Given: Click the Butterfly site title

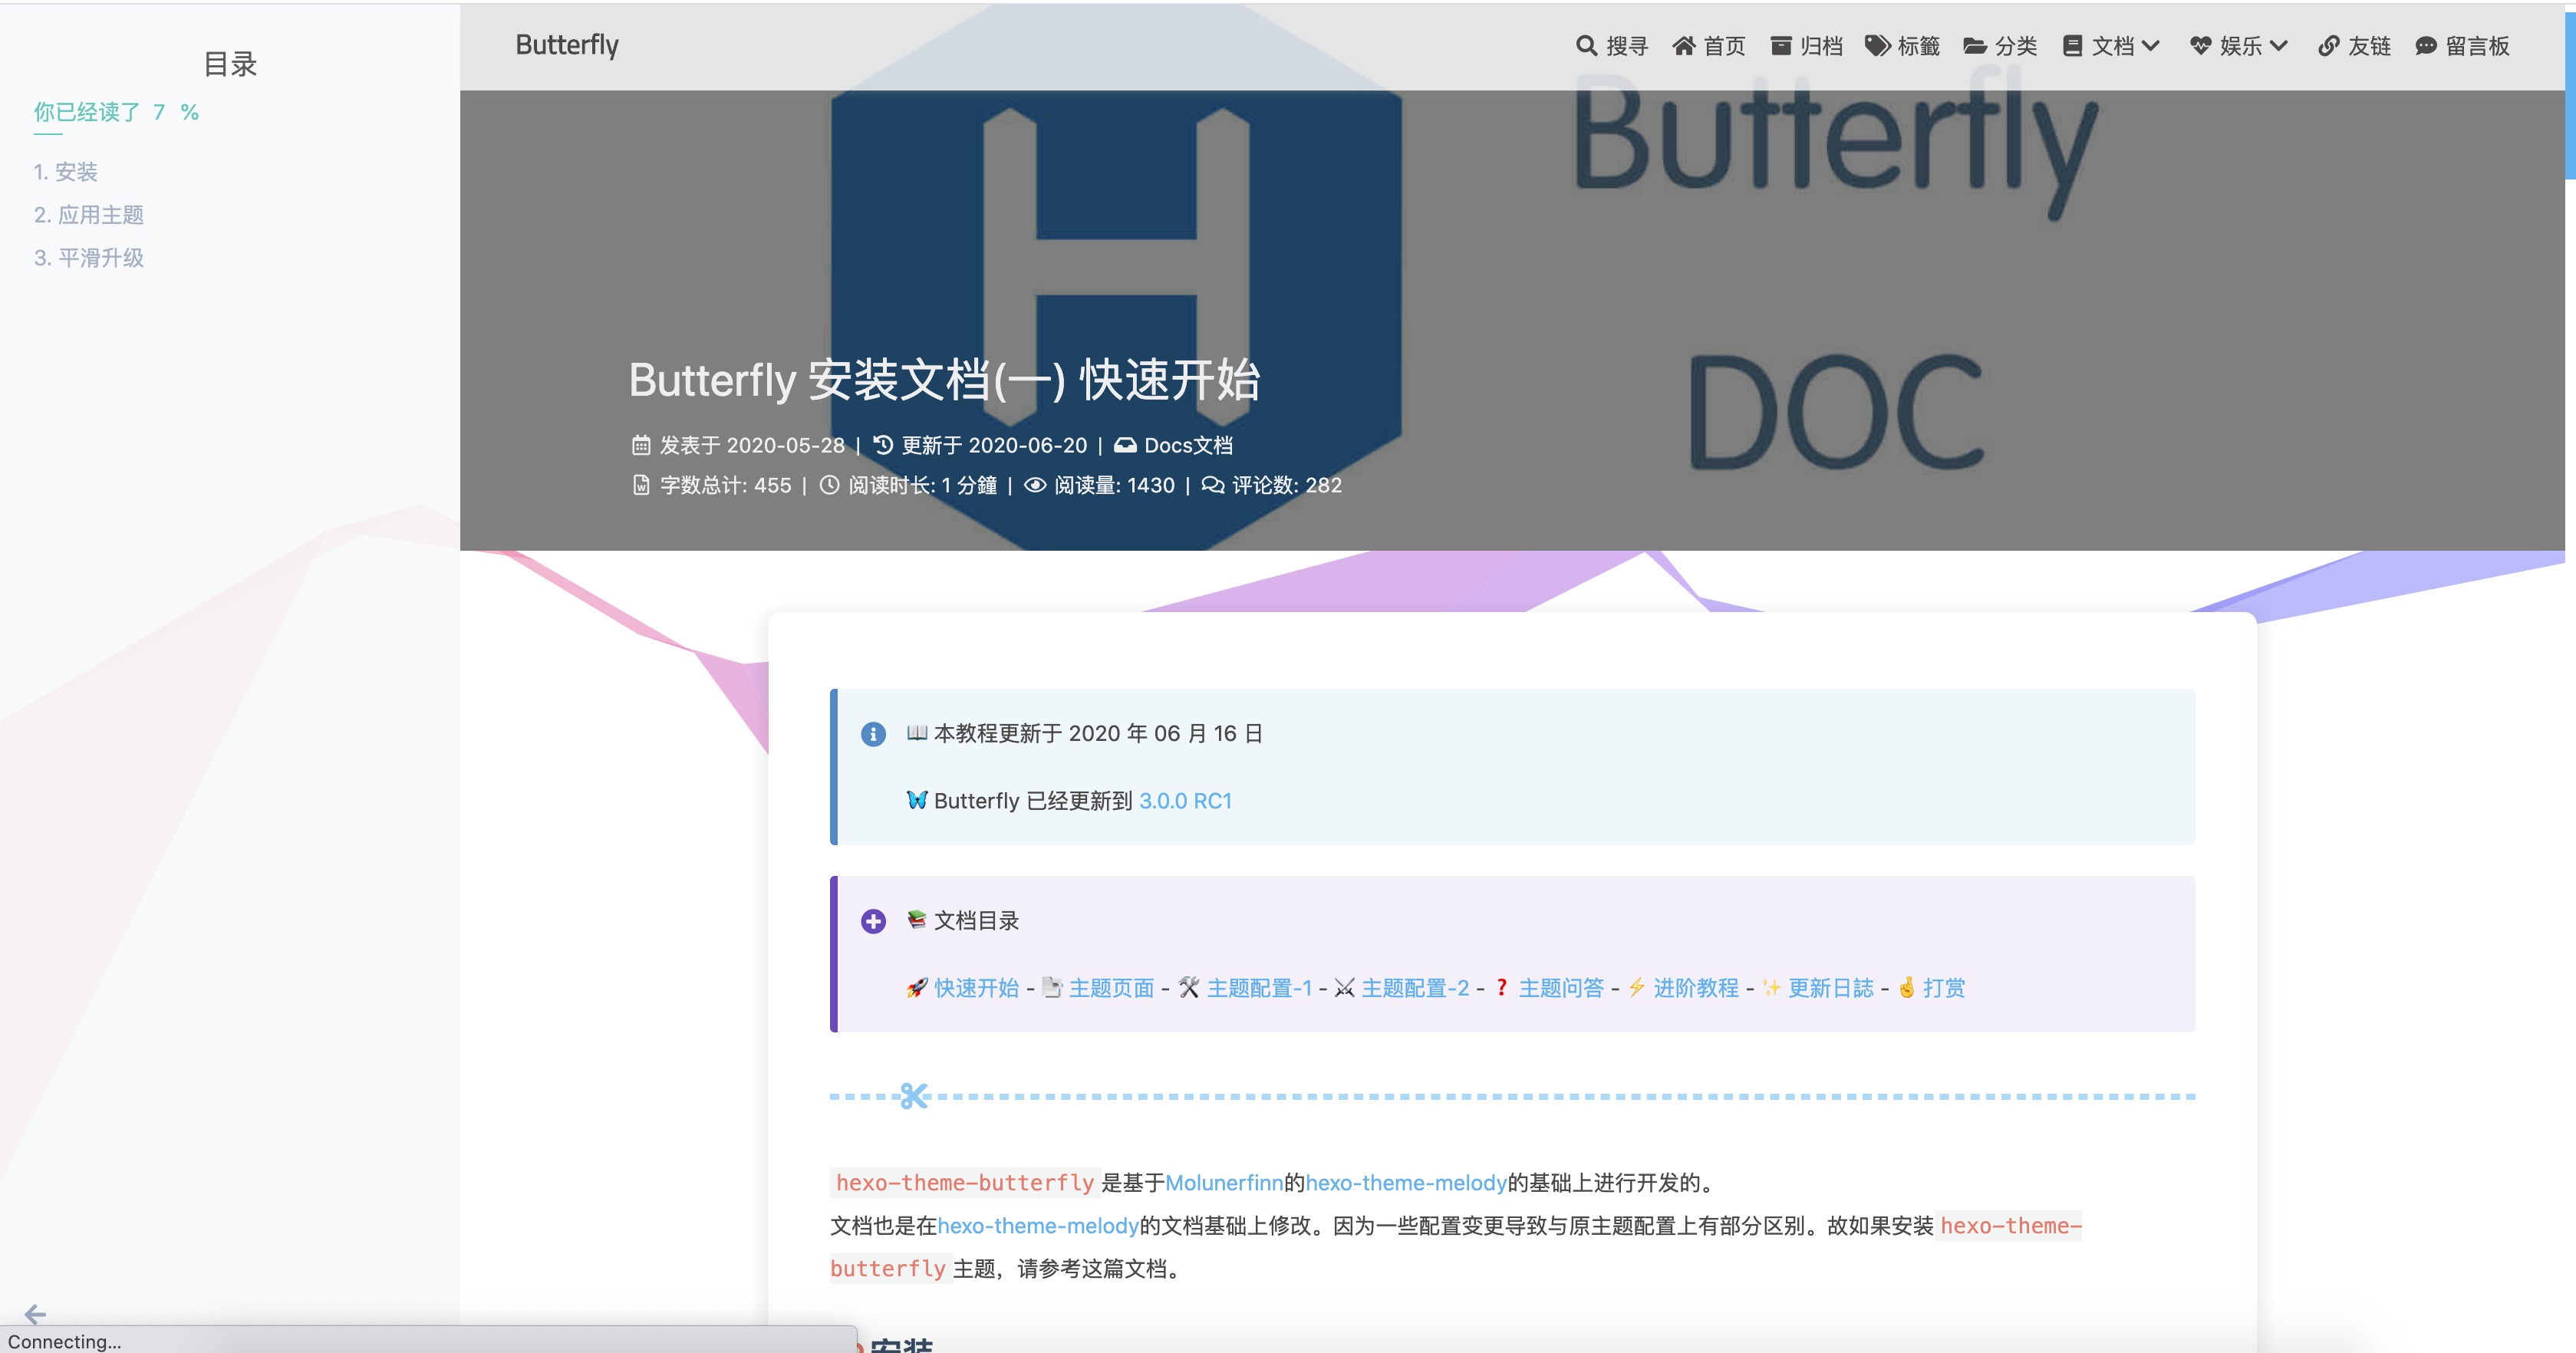Looking at the screenshot, I should point(567,45).
